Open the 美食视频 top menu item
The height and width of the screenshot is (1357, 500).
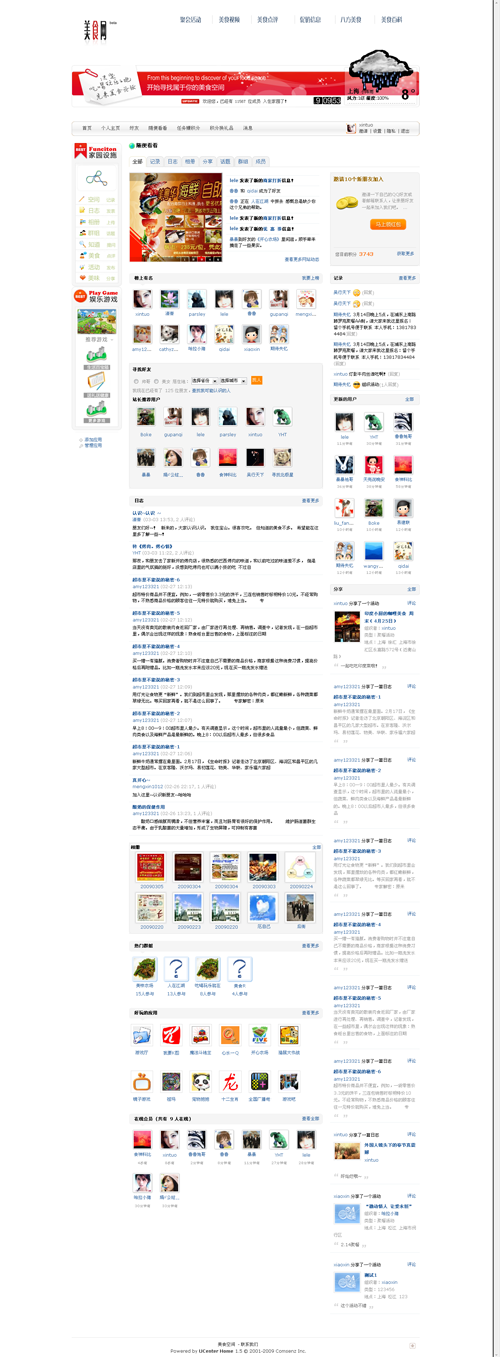coord(229,19)
